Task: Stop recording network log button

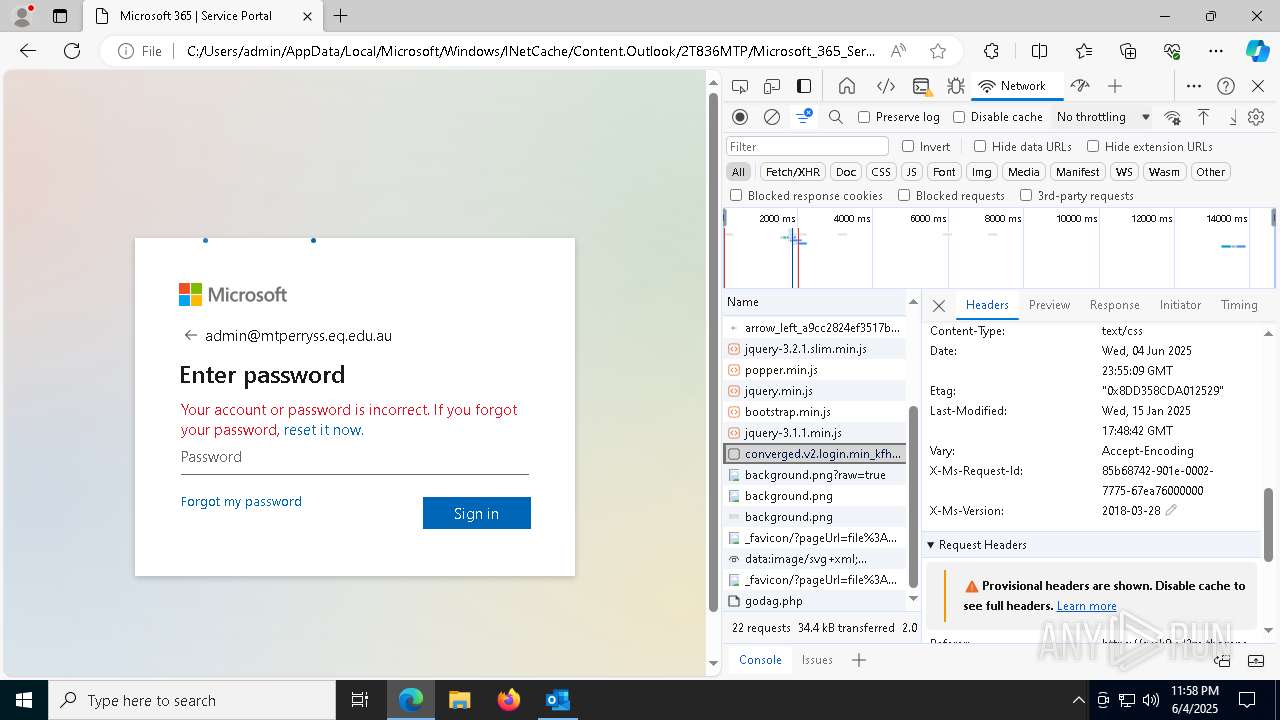Action: 740,117
